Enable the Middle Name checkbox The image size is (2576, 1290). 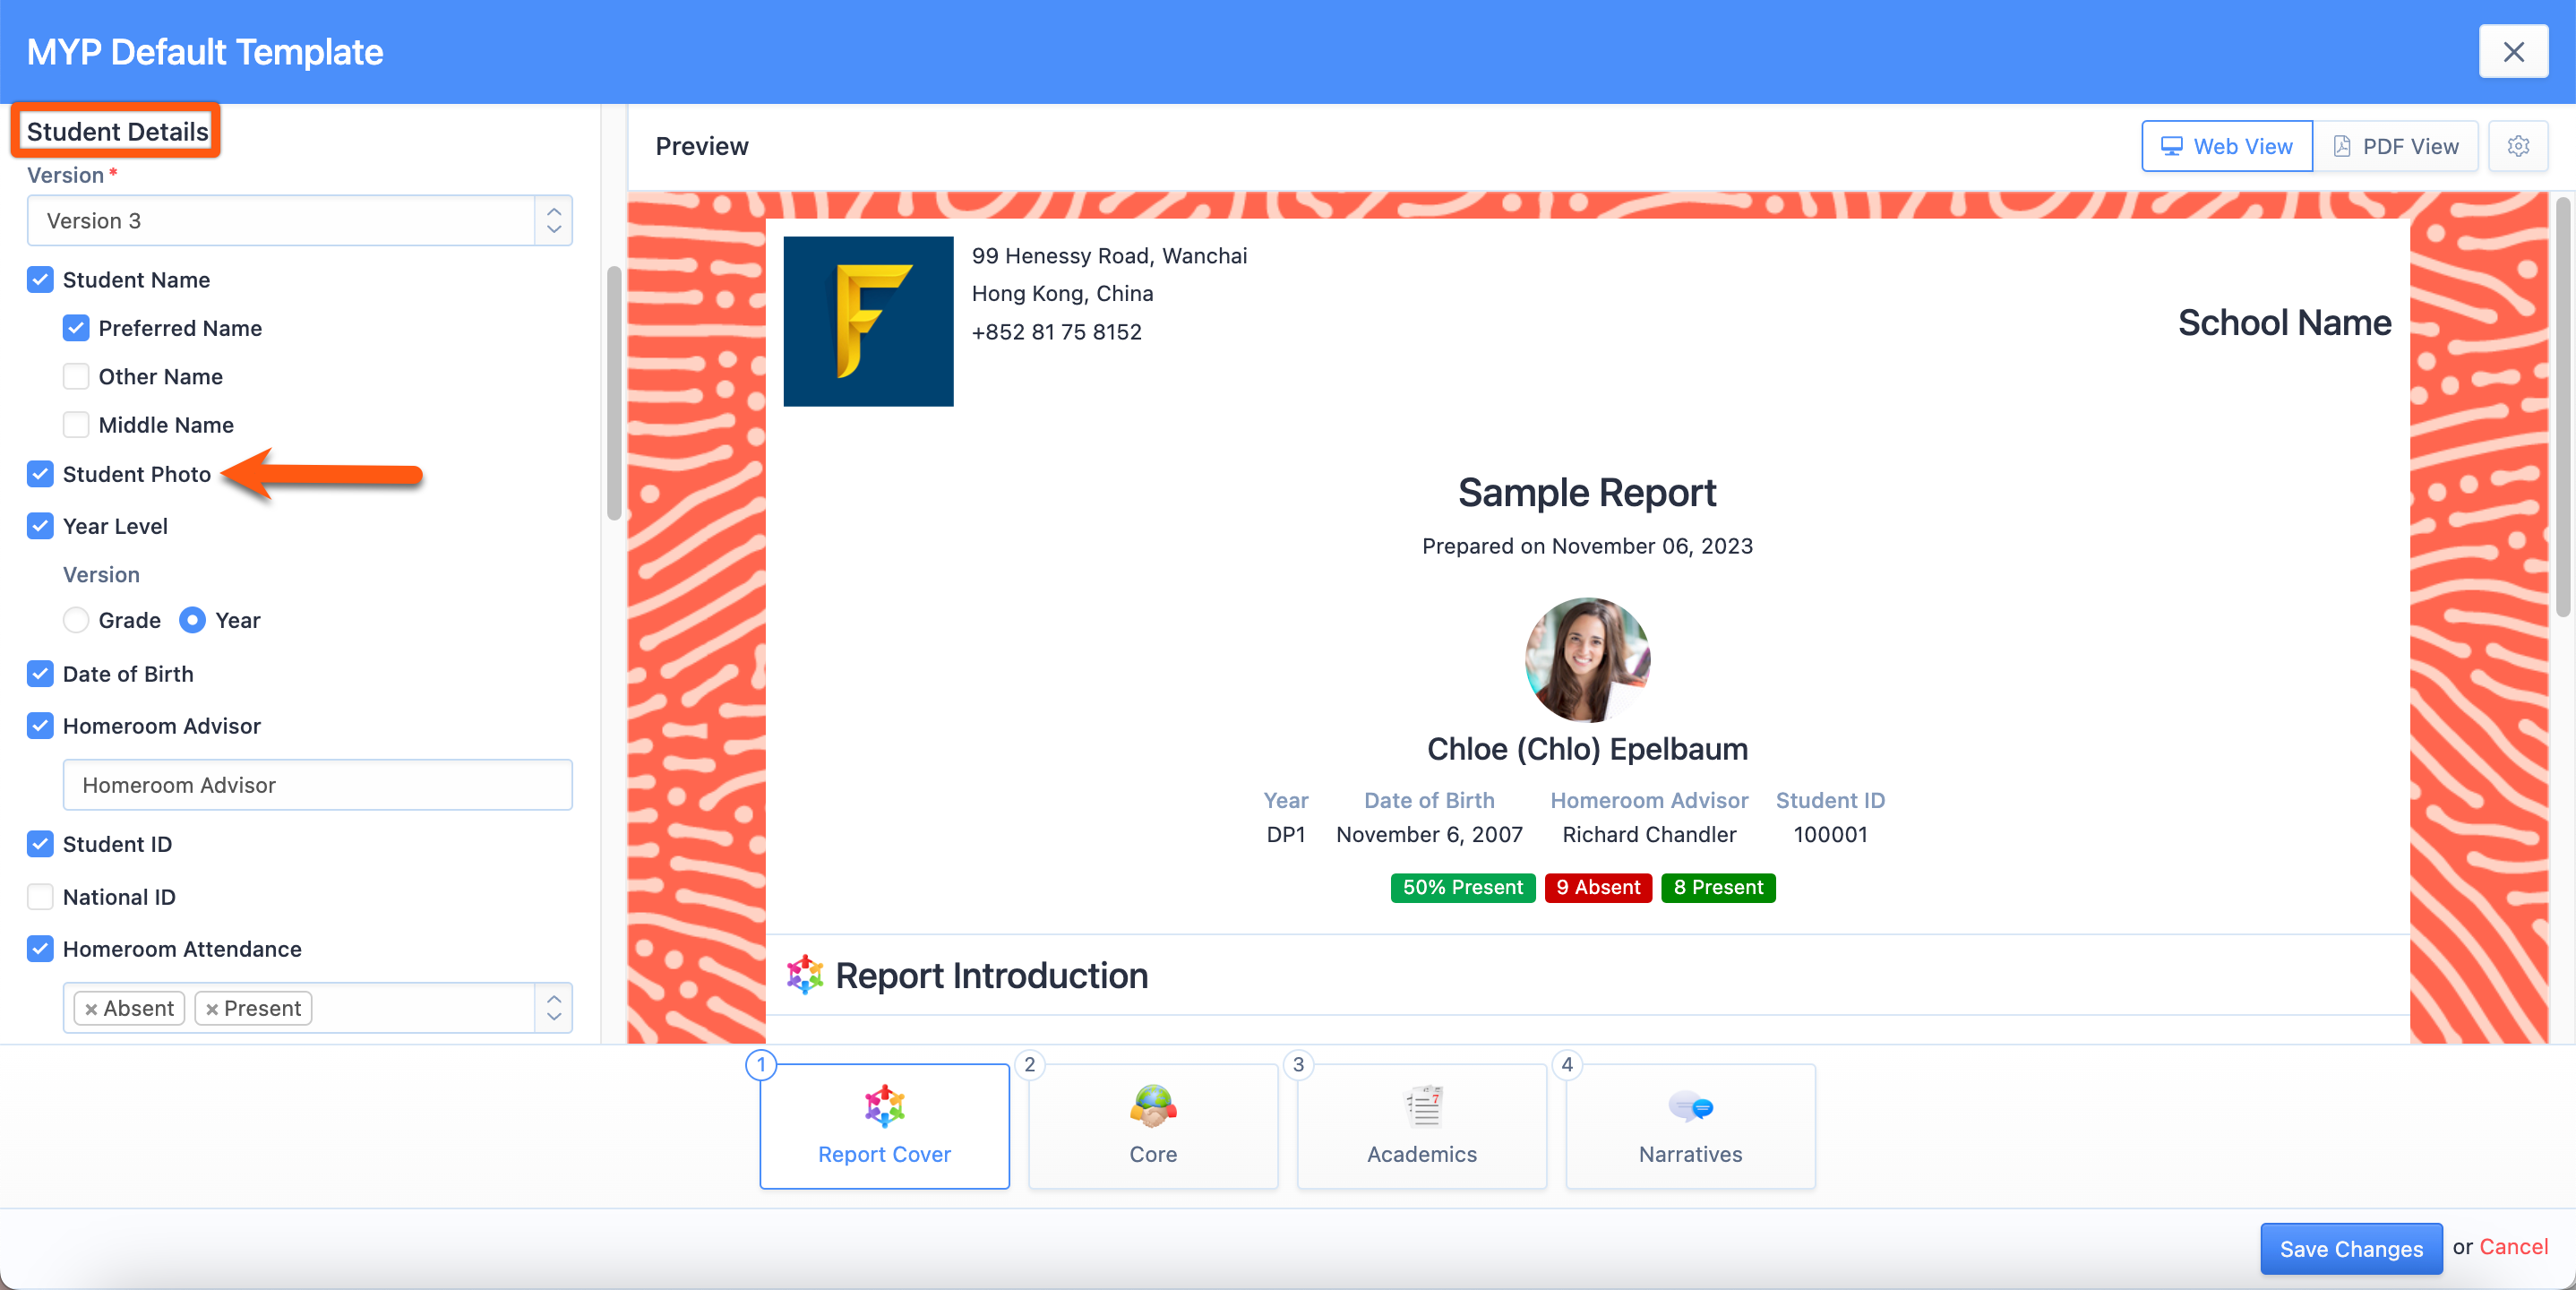(x=76, y=424)
